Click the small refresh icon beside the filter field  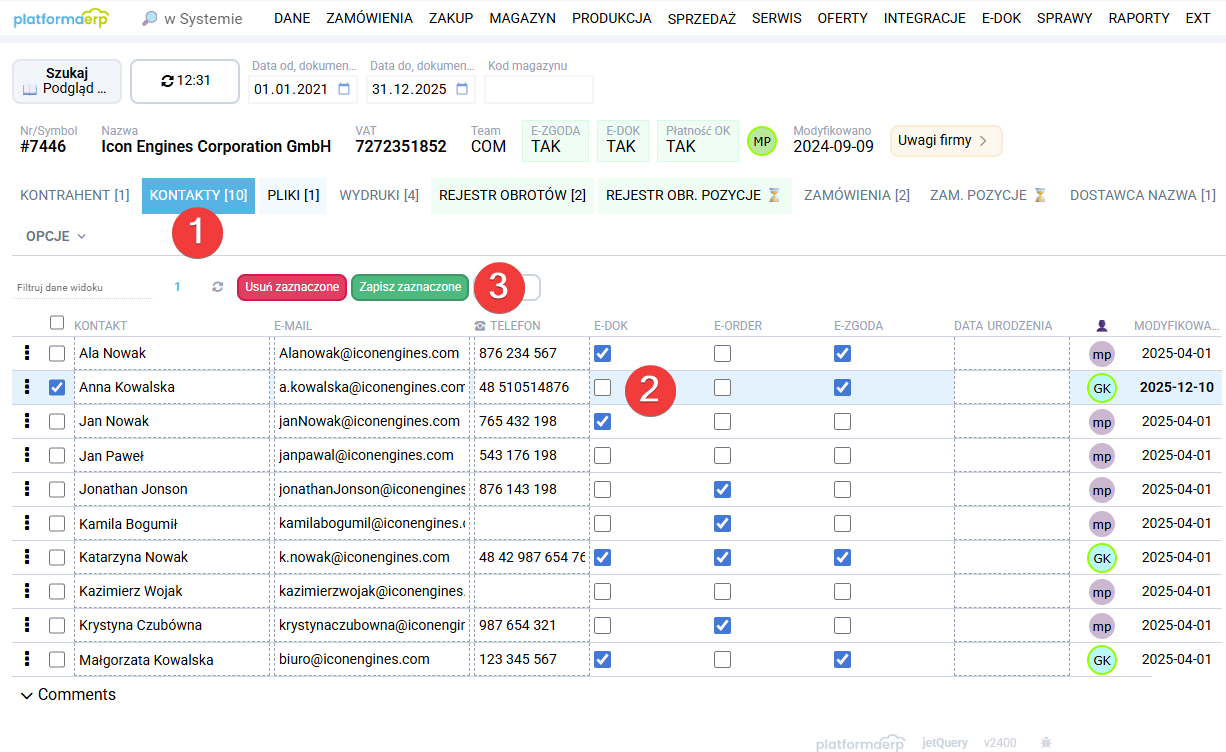pyautogui.click(x=217, y=285)
